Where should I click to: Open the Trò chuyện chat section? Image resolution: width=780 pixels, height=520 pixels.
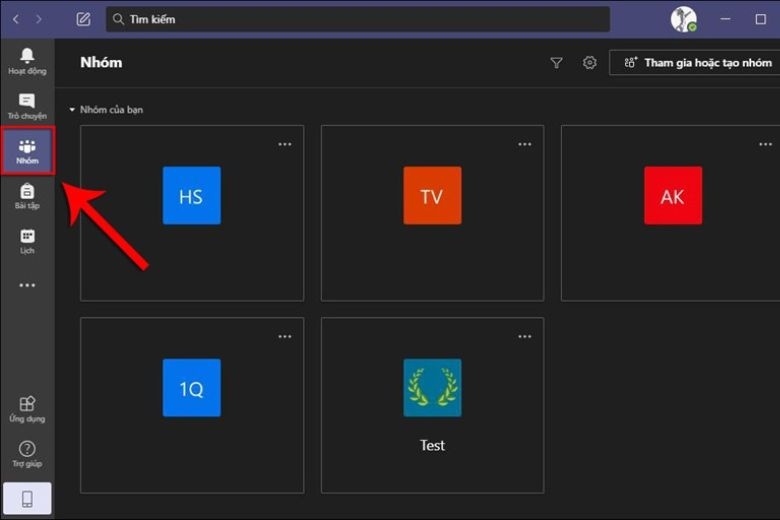27,106
